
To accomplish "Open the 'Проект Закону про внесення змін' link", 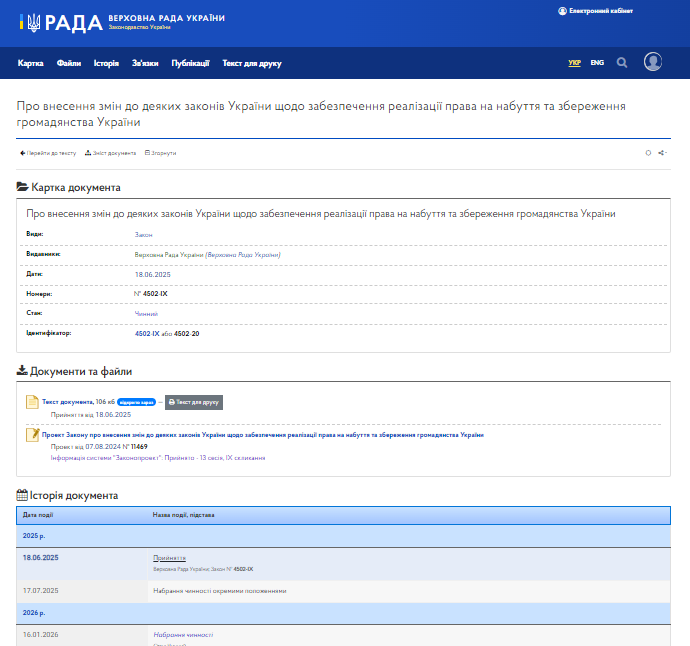I will point(263,435).
